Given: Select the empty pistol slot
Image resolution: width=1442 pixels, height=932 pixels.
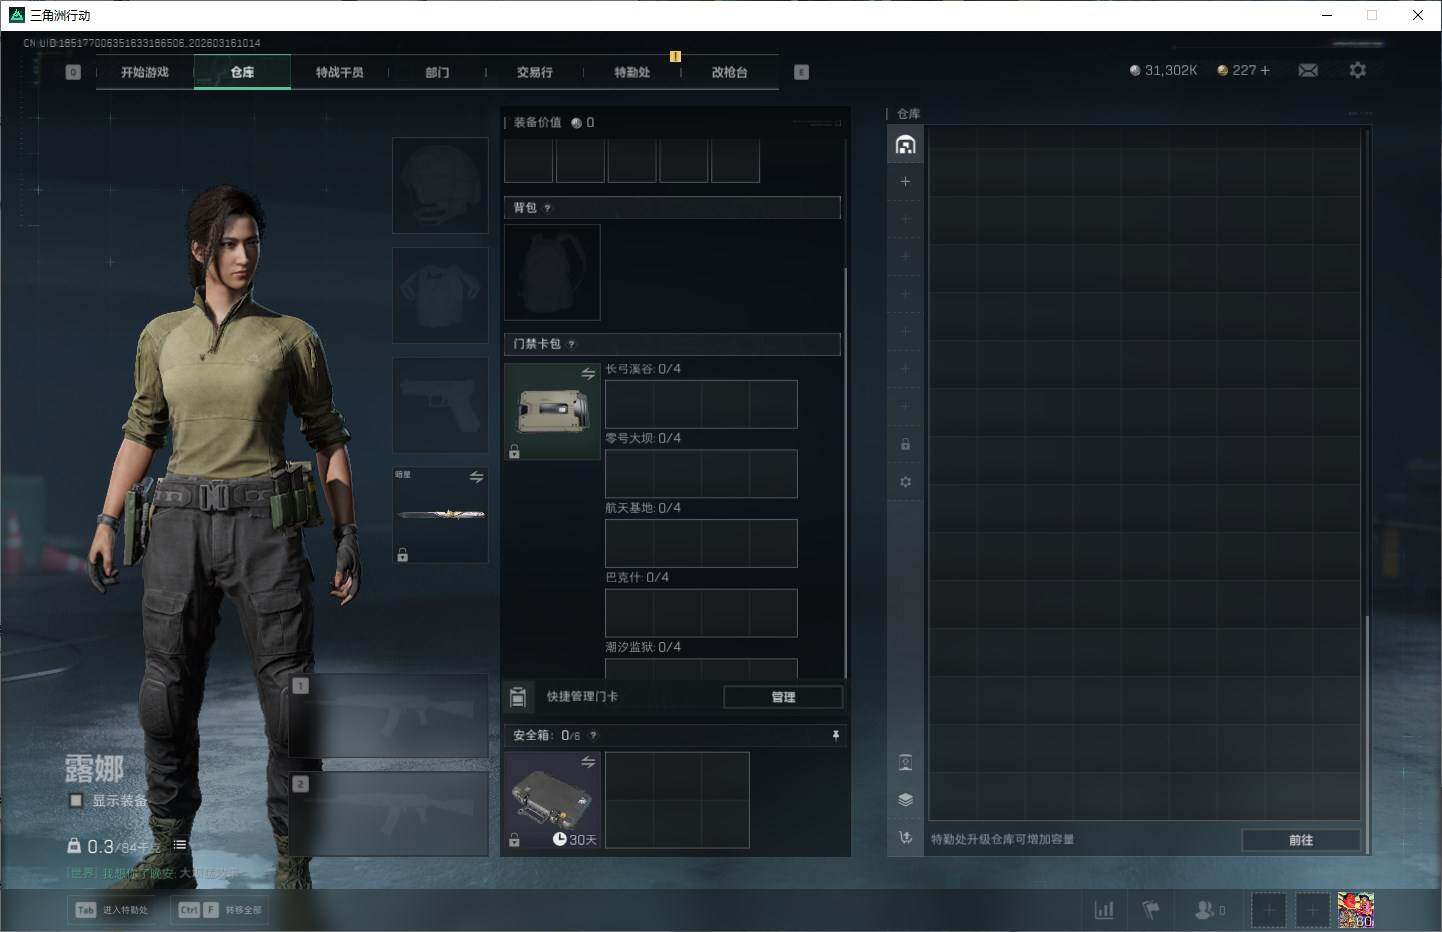Looking at the screenshot, I should pos(440,405).
